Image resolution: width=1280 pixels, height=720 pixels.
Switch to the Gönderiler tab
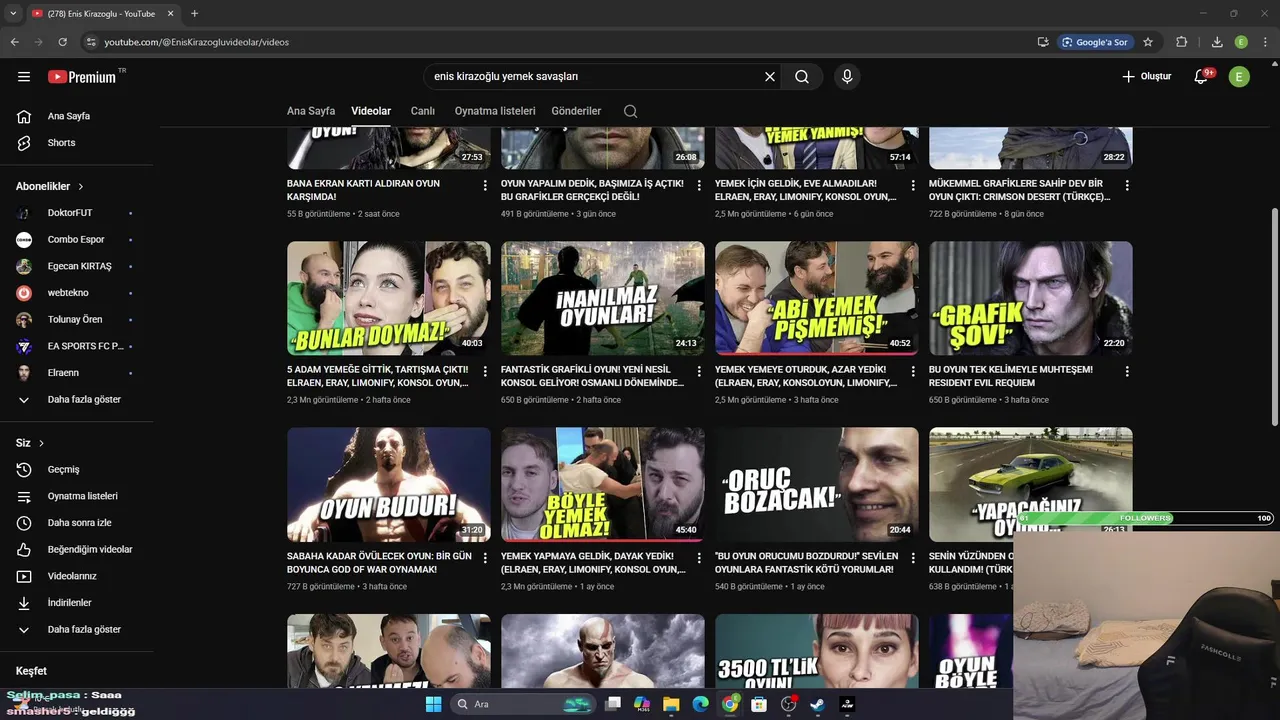tap(577, 111)
